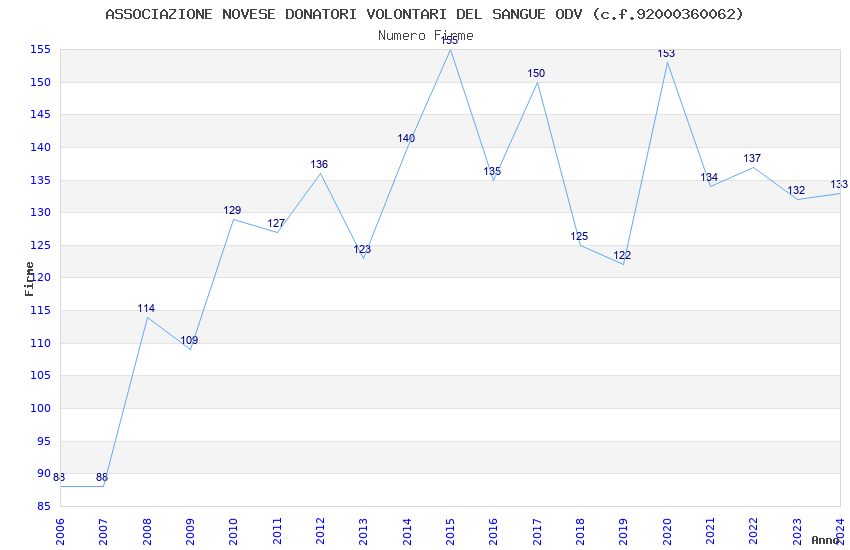Image resolution: width=850 pixels, height=550 pixels.
Task: Click the x-axis year label 2011
Action: pos(276,531)
